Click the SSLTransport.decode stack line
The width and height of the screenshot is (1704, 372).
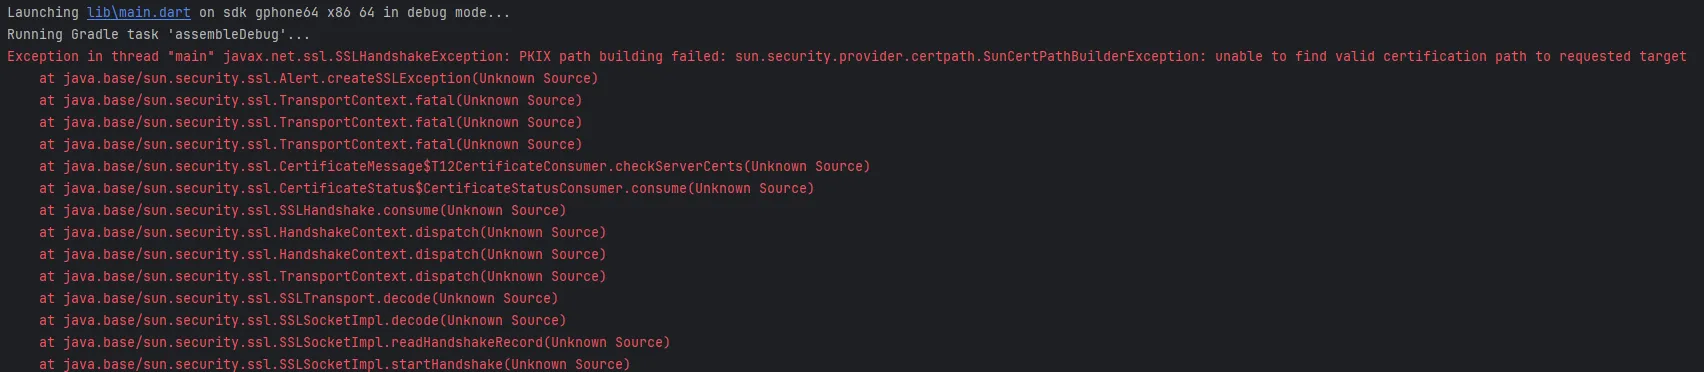[299, 299]
